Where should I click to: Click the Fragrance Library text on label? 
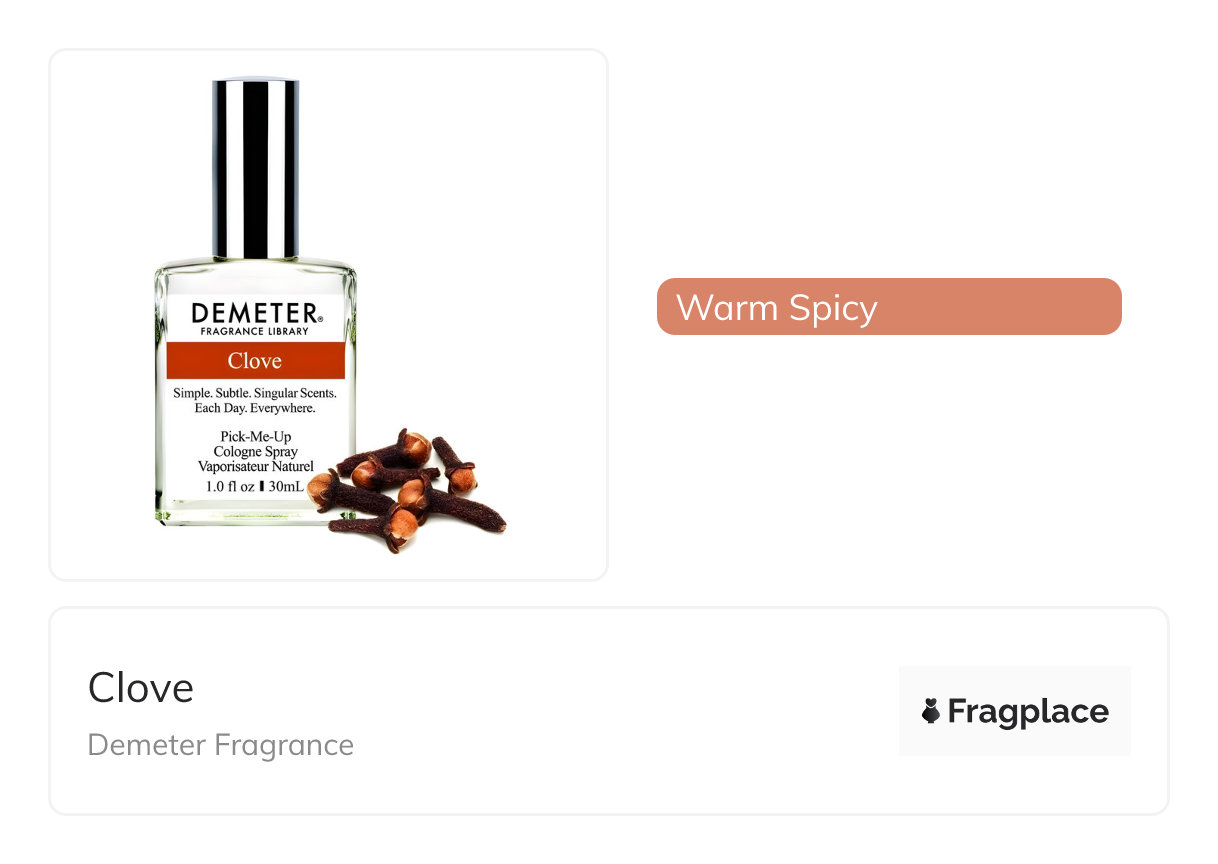click(x=255, y=331)
